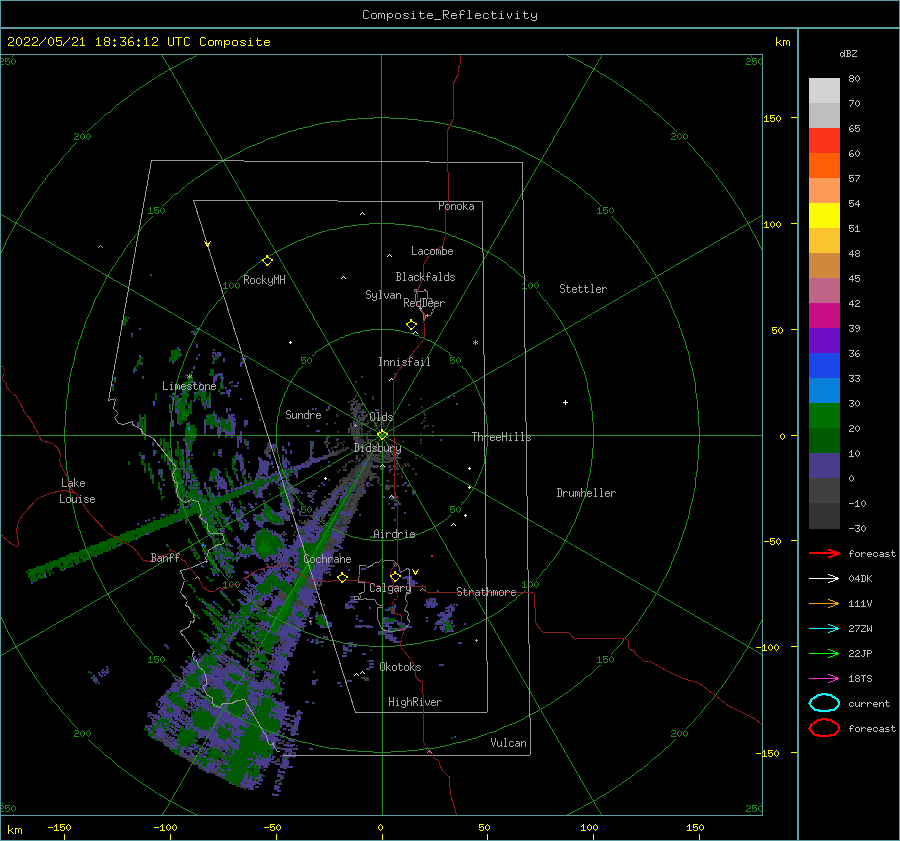900x841 pixels.
Task: Click the Lacombe city label
Action: pyautogui.click(x=432, y=251)
